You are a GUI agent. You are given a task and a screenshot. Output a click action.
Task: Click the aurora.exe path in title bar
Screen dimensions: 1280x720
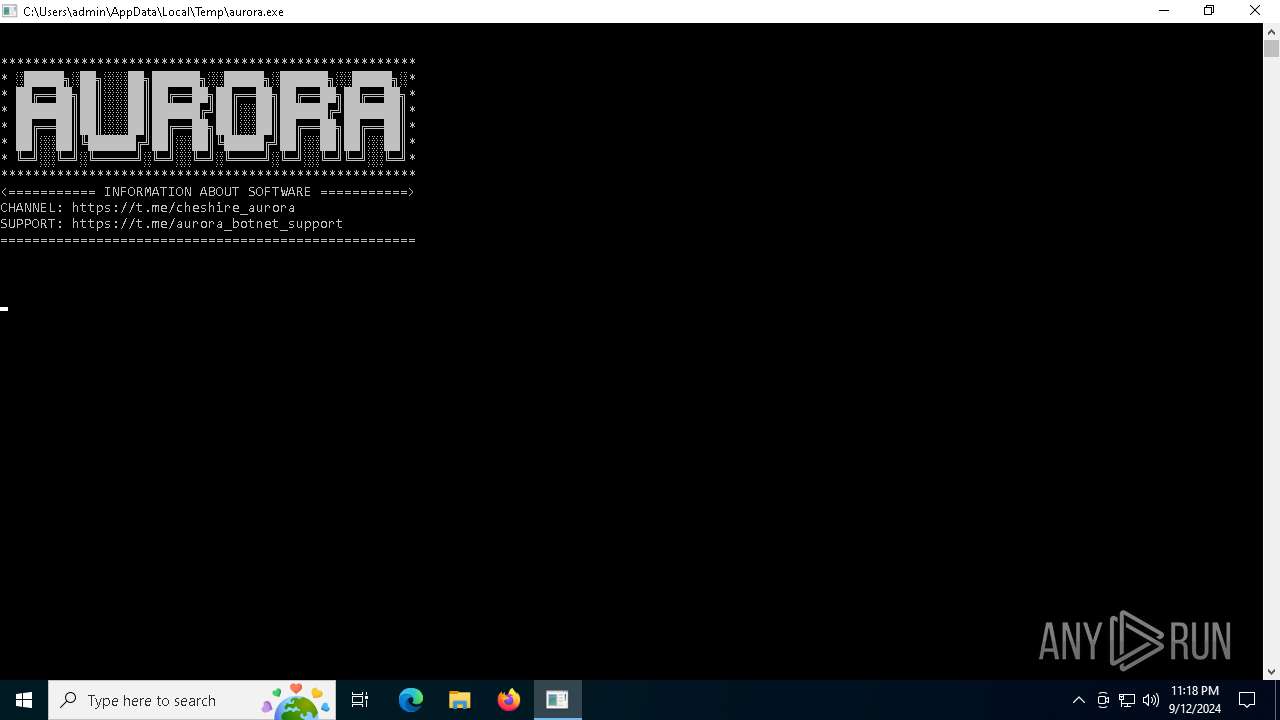pos(154,12)
